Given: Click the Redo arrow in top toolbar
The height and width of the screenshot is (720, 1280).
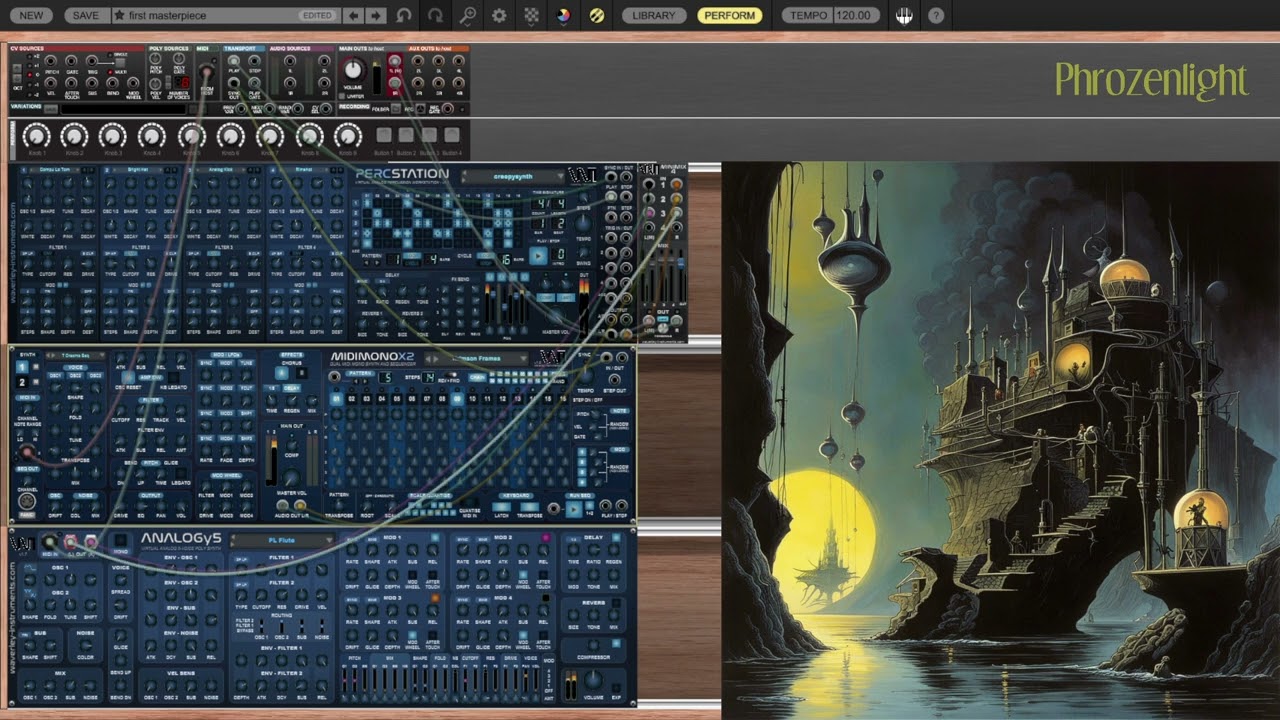Looking at the screenshot, I should 435,16.
